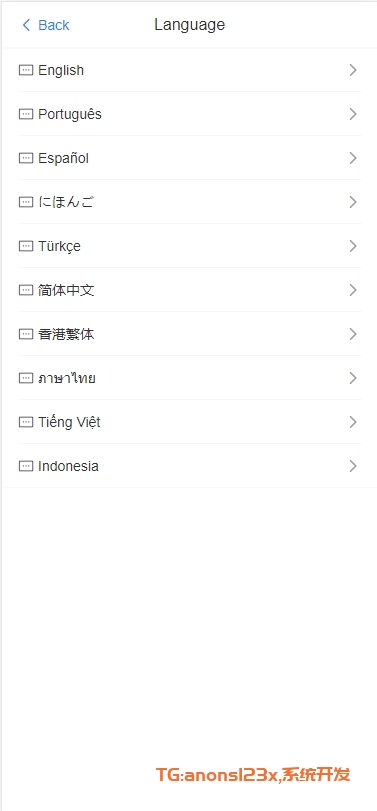Screen dimensions: 377x811
Task: Click the icon next to にほんご
Action: (x=26, y=202)
